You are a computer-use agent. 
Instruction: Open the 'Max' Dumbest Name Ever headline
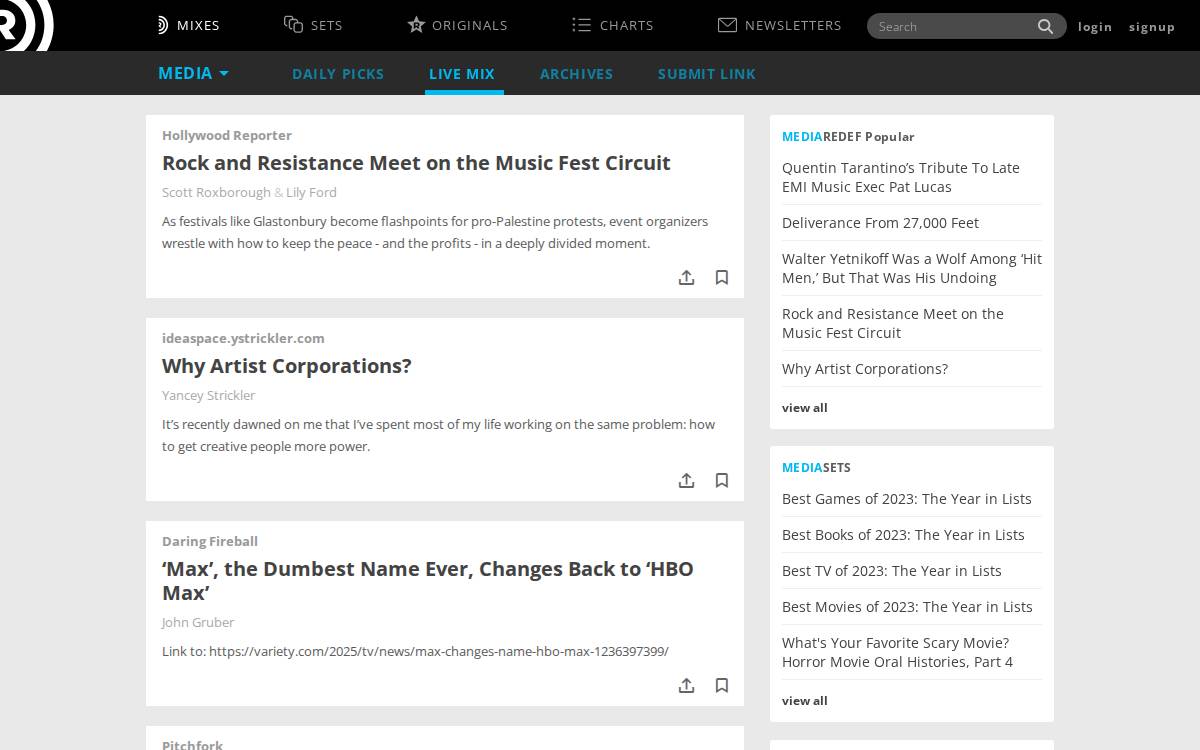click(x=428, y=580)
